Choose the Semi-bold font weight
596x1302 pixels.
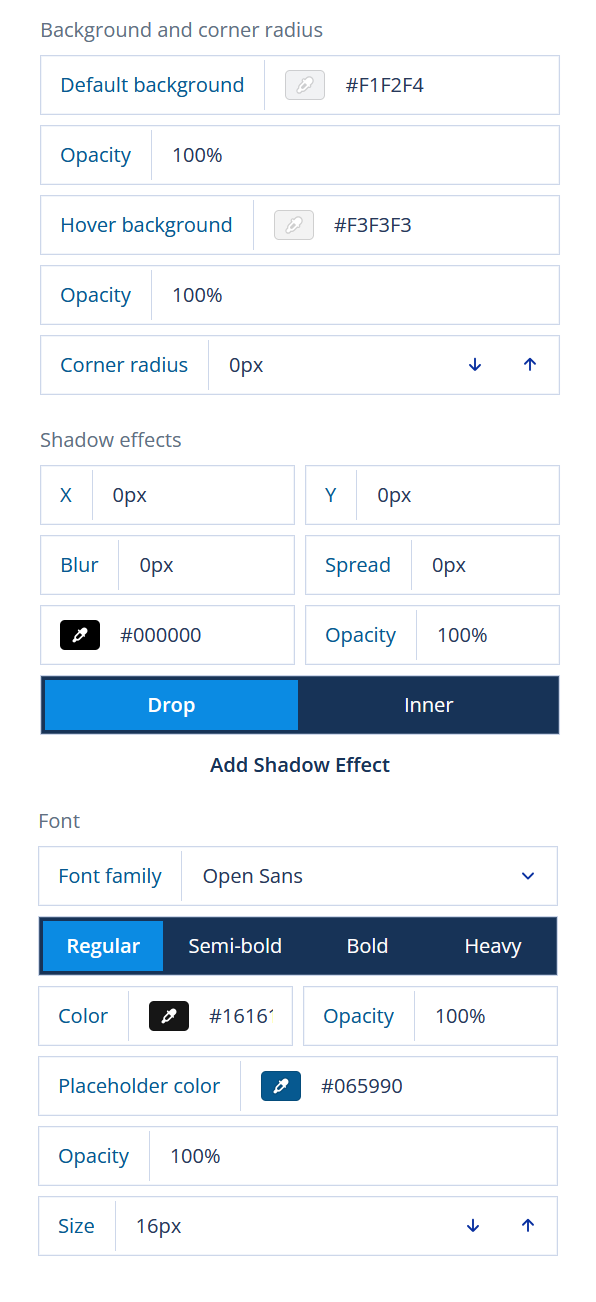click(235, 946)
